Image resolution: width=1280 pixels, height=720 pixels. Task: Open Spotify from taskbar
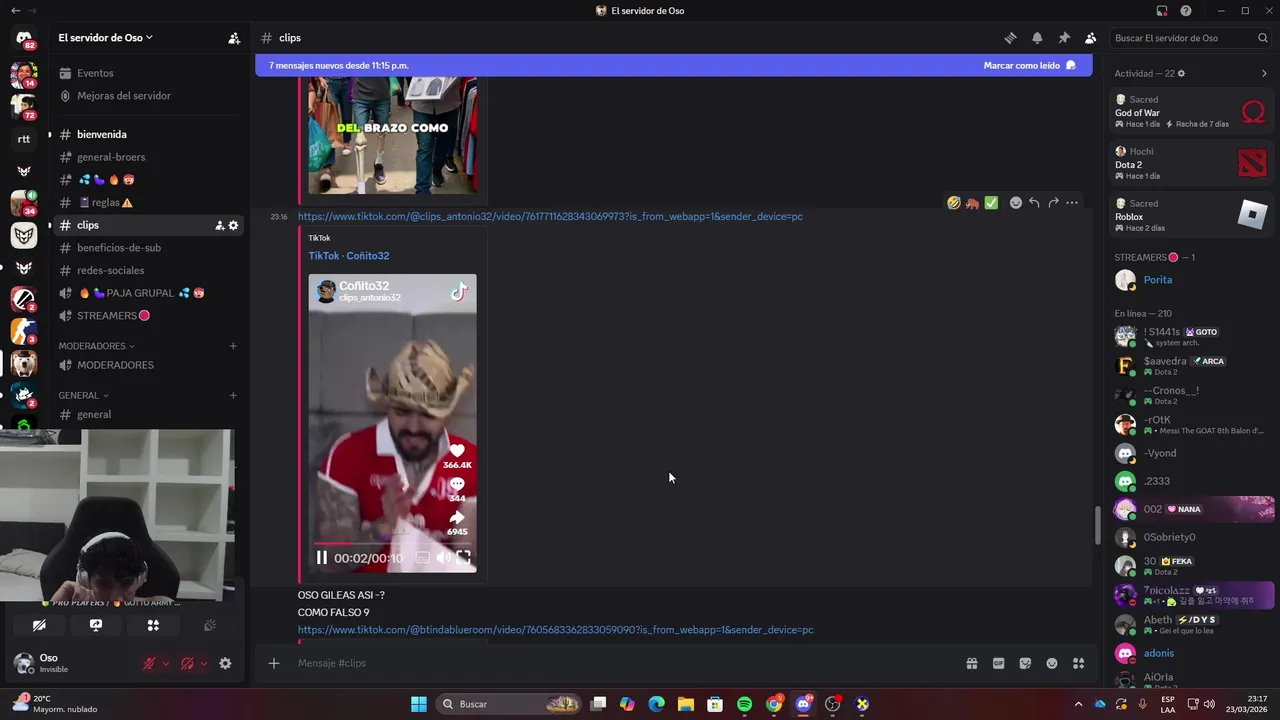(744, 704)
